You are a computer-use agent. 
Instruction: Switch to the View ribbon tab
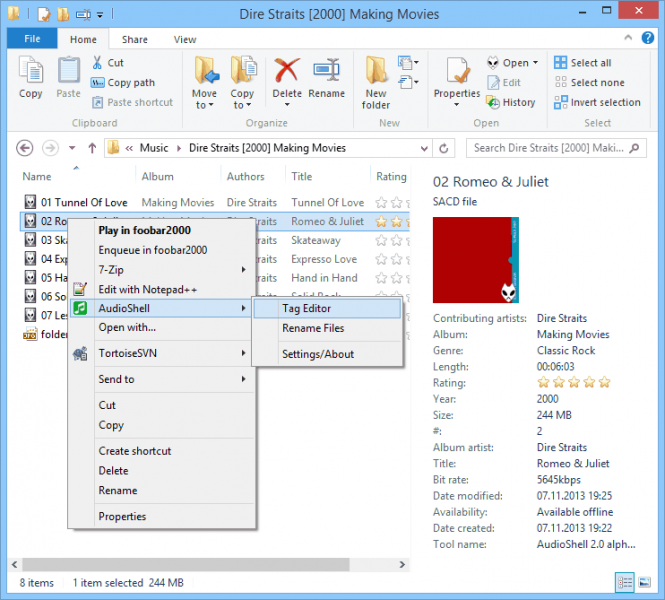point(185,39)
